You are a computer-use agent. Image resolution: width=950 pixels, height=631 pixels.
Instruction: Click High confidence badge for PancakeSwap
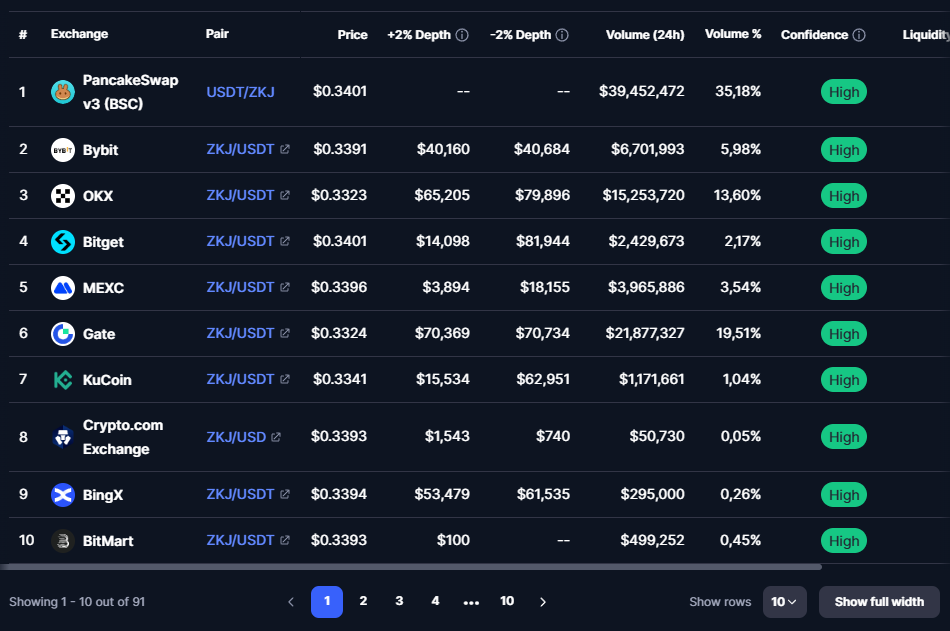(844, 92)
